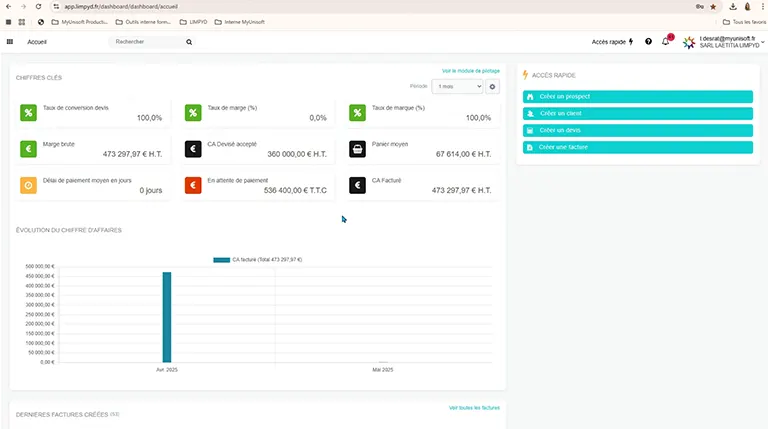
Task: Click Créer un prospect button
Action: (637, 96)
